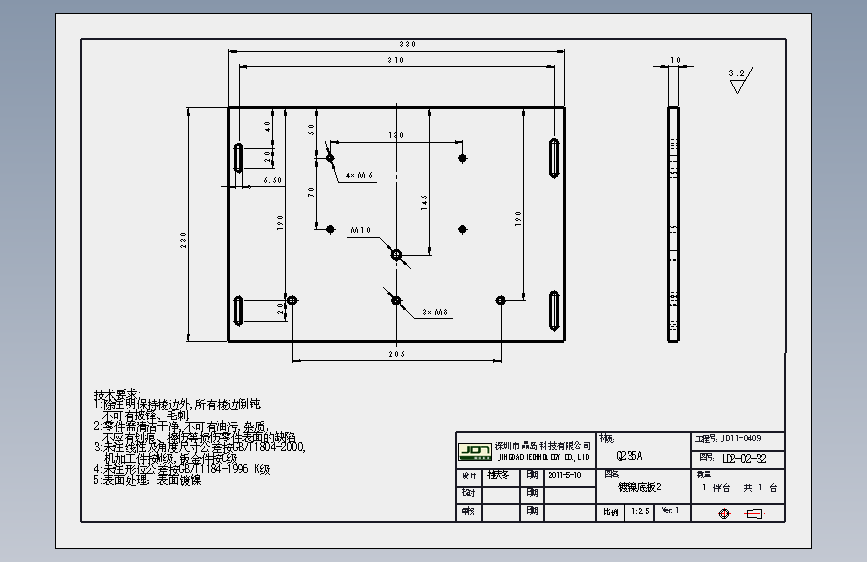Click the project number JD11-0409

click(741, 438)
